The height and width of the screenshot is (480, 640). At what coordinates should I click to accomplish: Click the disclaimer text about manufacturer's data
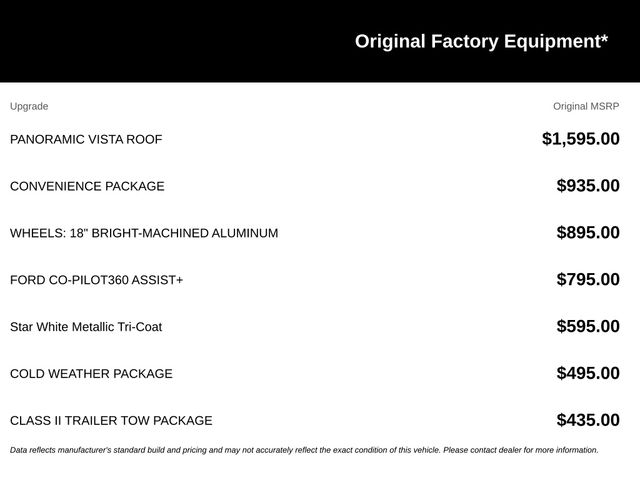[304, 450]
